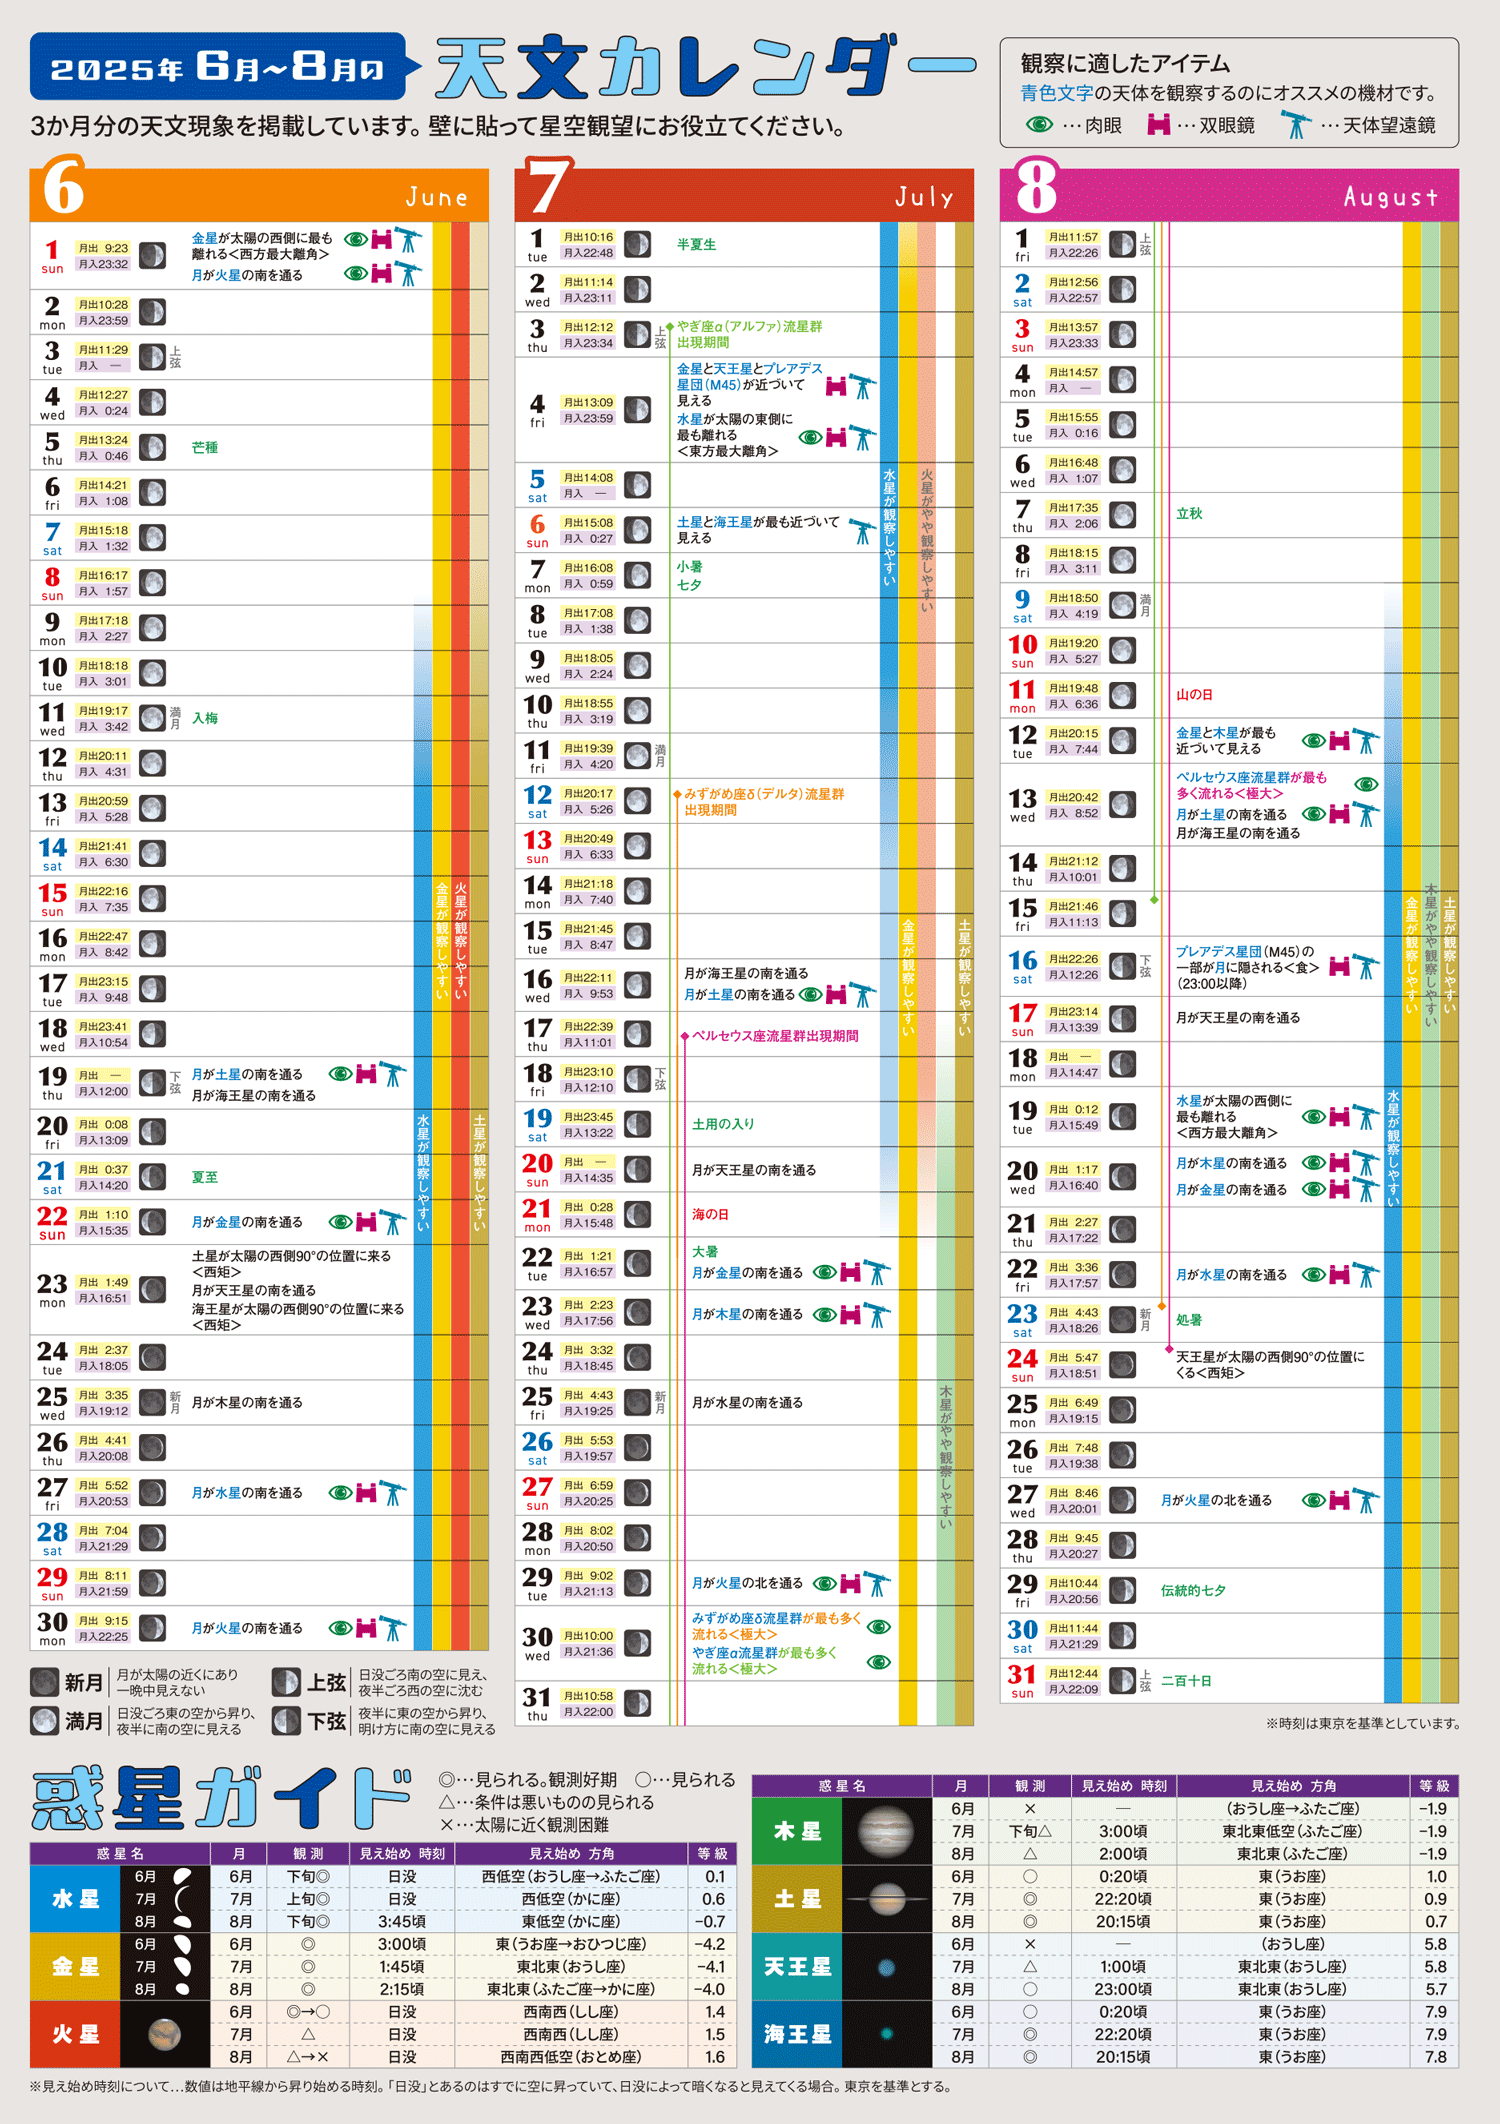
Task: Click the Jupiter image in the planet guide
Action: click(x=886, y=1831)
